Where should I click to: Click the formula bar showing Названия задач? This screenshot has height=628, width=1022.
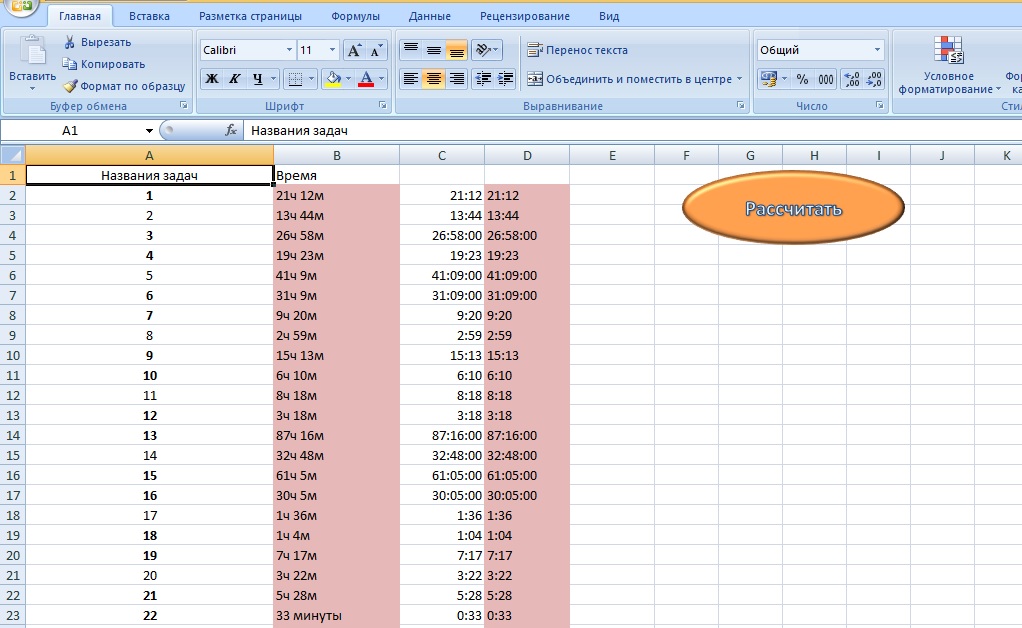(x=632, y=131)
